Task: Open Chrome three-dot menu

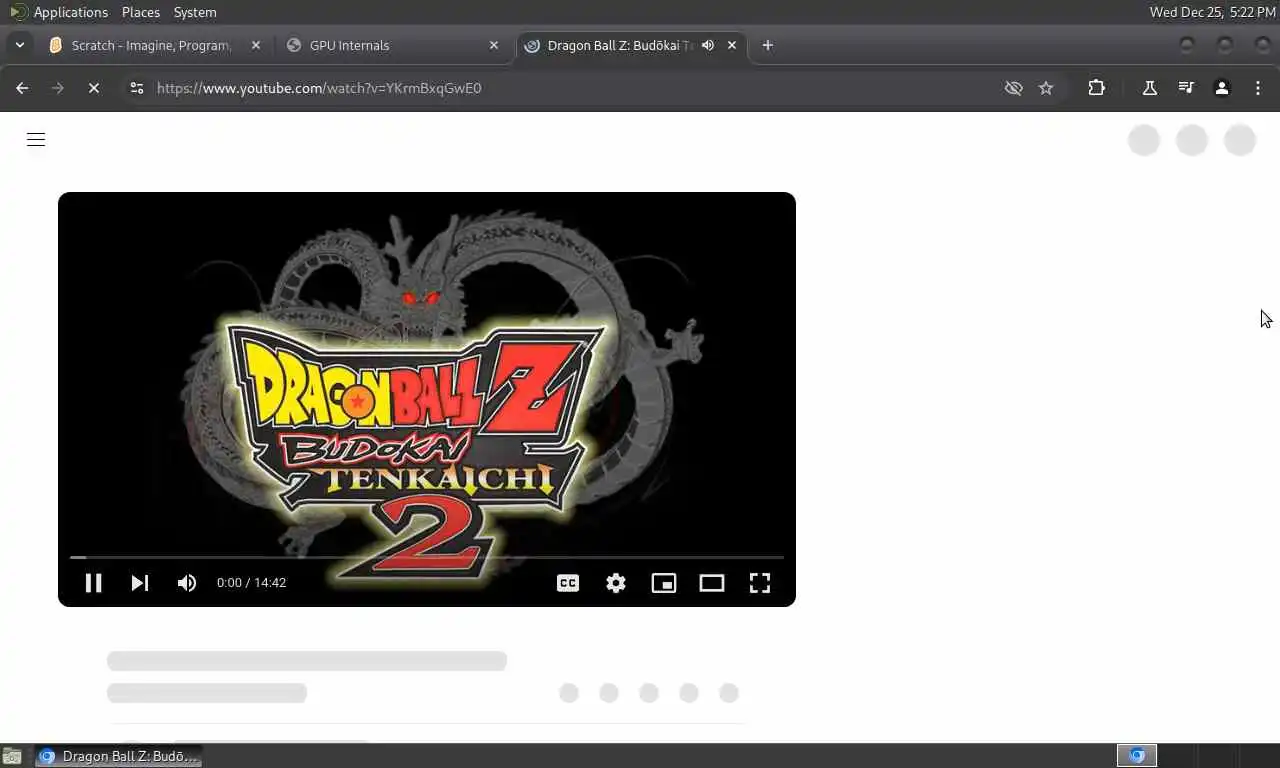Action: pos(1258,88)
